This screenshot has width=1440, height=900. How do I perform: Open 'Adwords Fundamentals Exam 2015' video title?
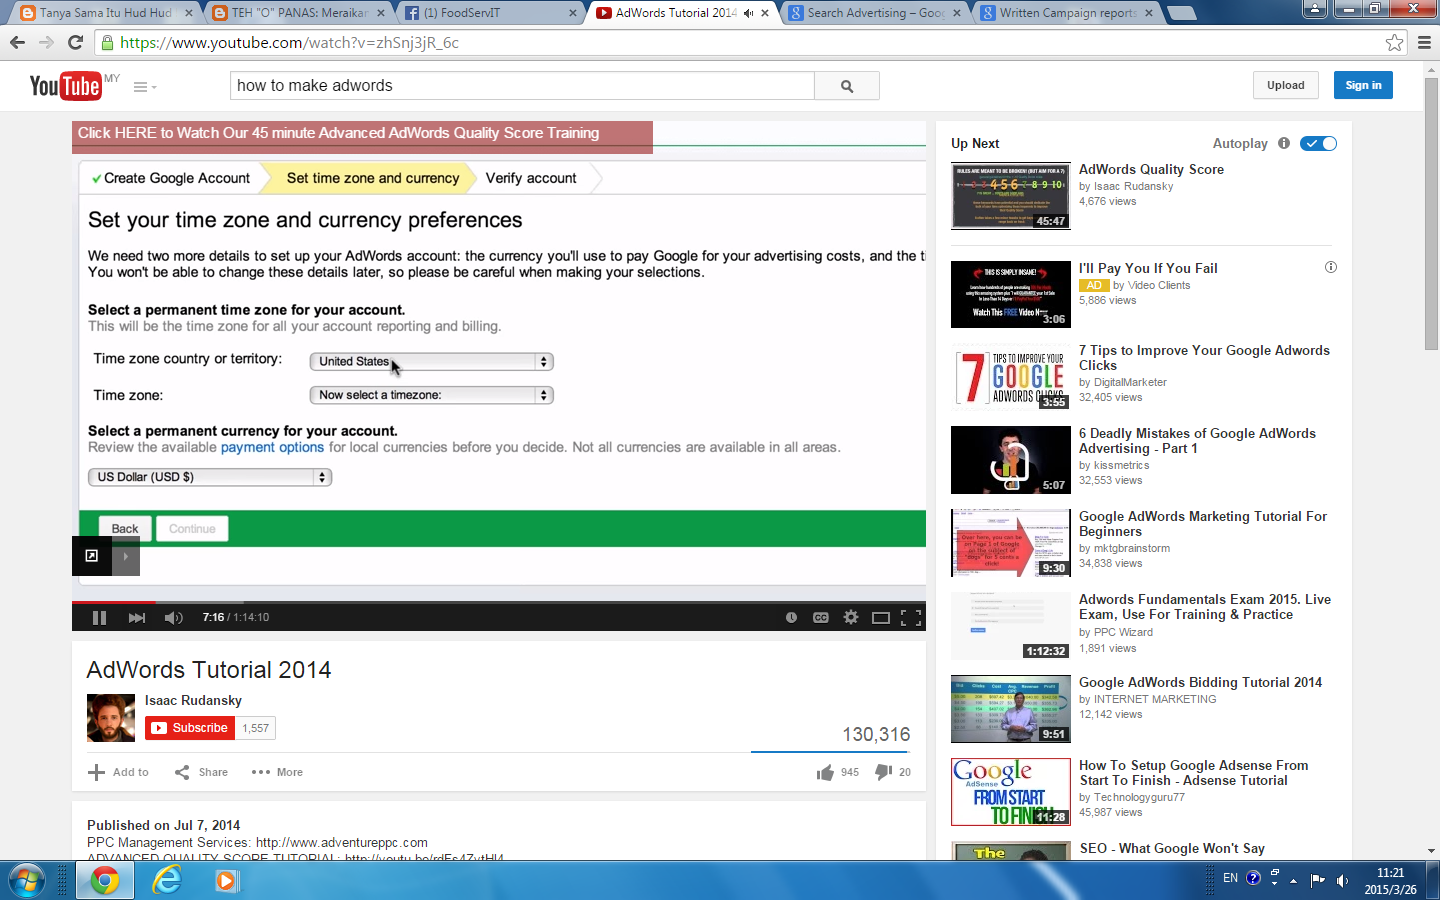click(x=1205, y=607)
